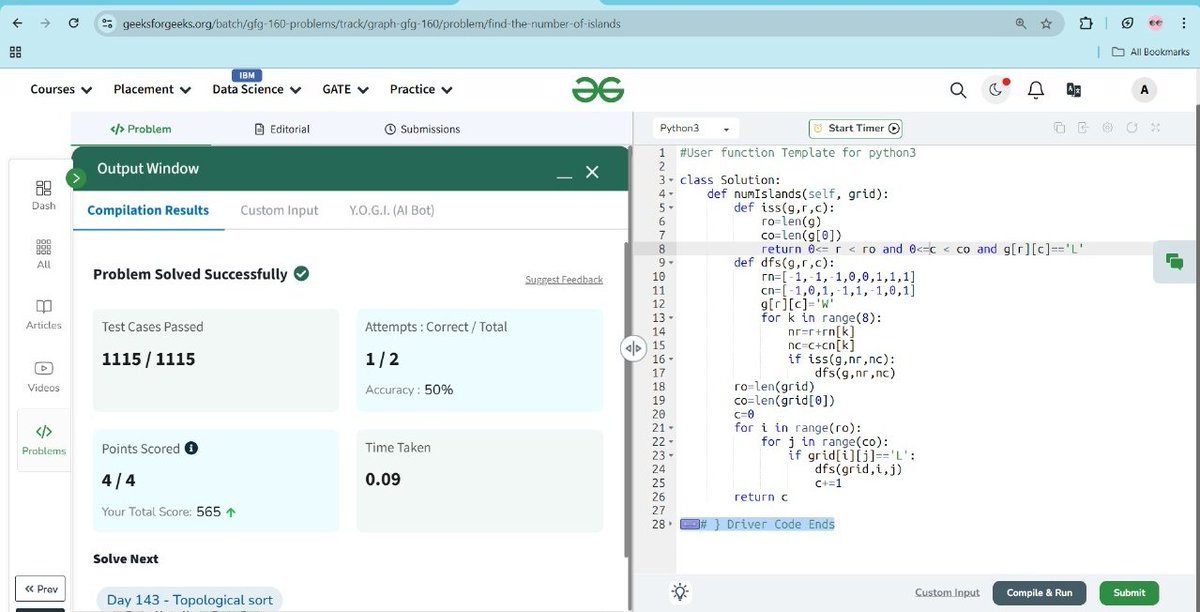Viewport: 1200px width, 612px height.
Task: Click the language translate icon
Action: [1074, 90]
